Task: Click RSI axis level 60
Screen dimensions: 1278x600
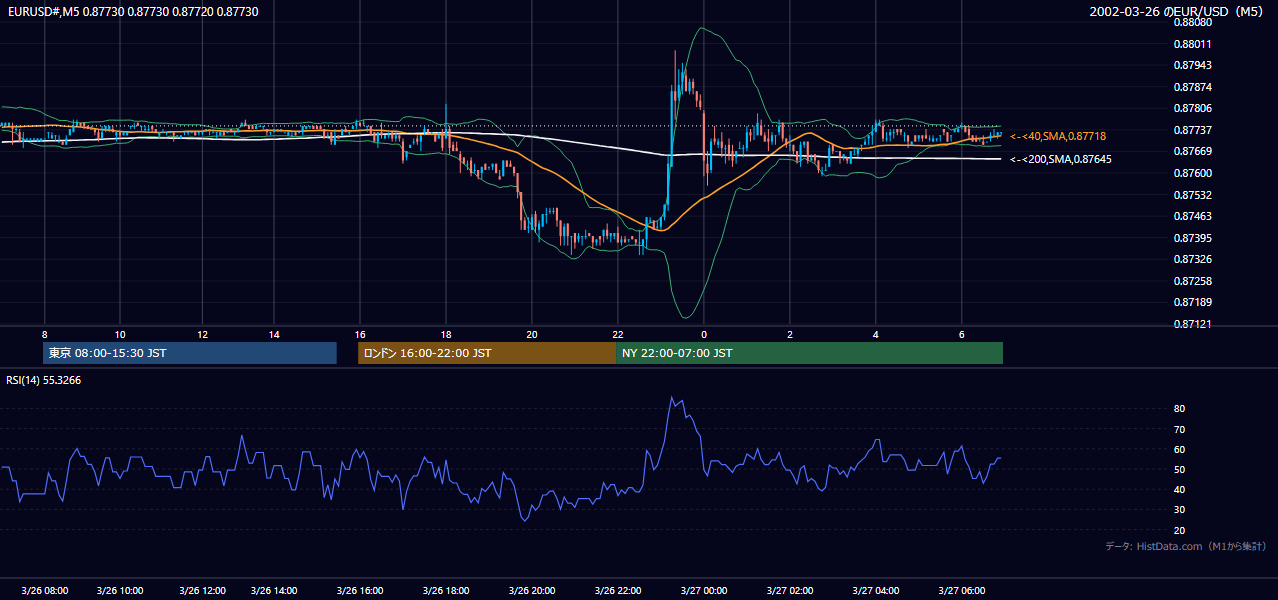Action: pos(1180,449)
